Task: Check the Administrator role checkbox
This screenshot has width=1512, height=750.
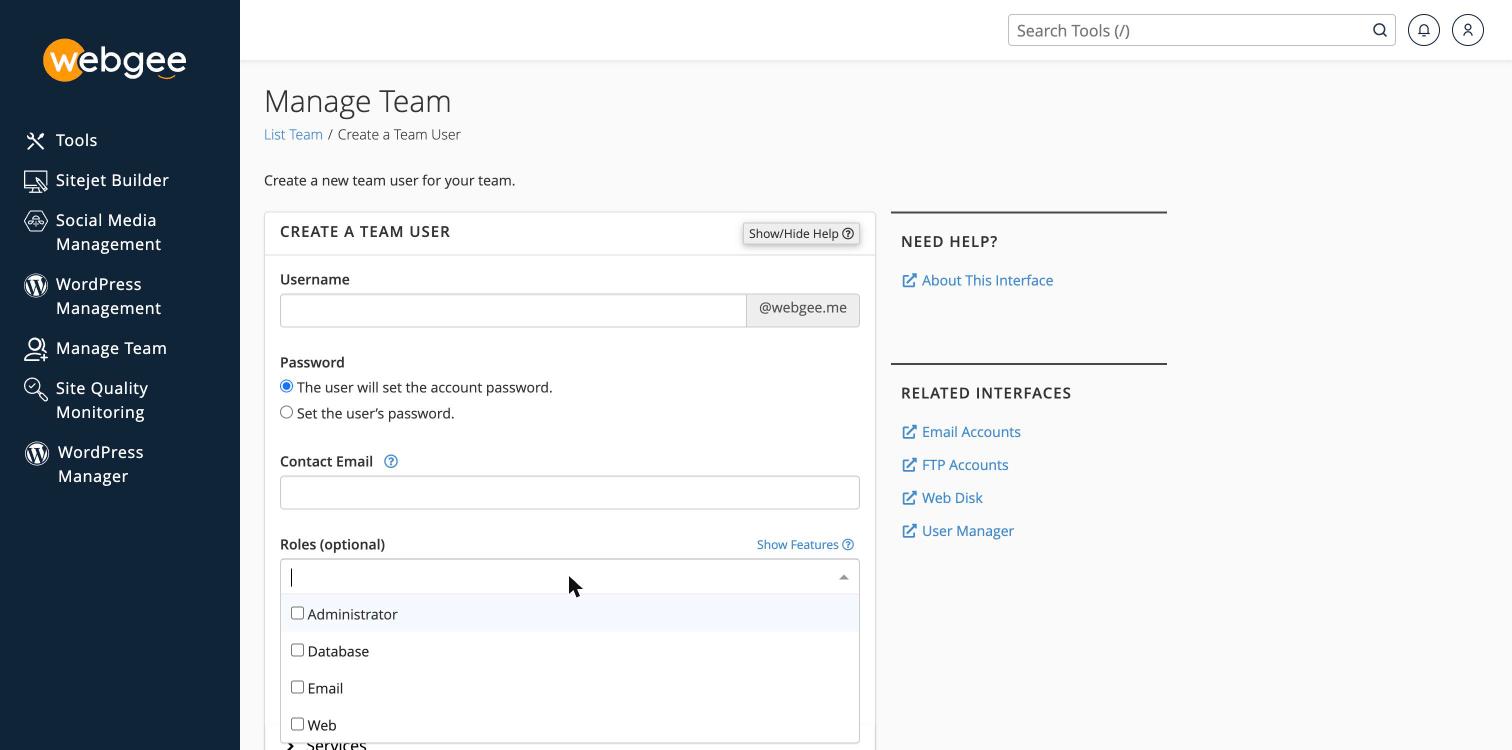Action: 297,613
